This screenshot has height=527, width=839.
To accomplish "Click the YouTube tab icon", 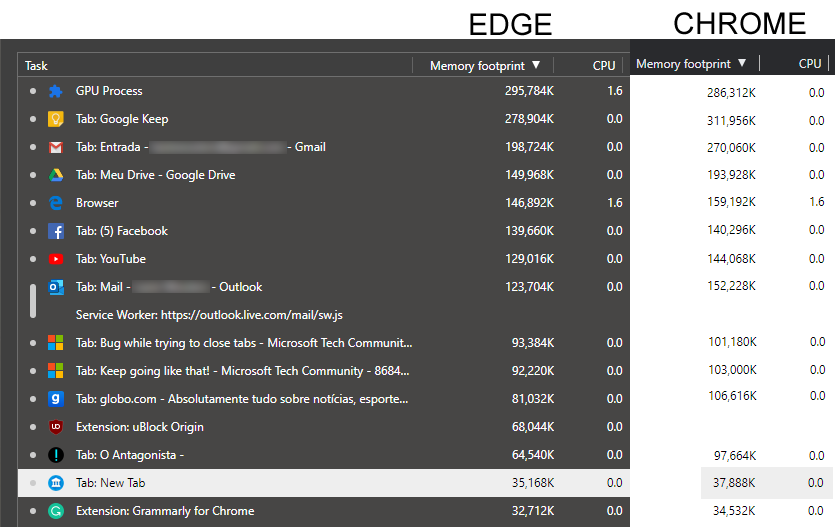I will [56, 259].
